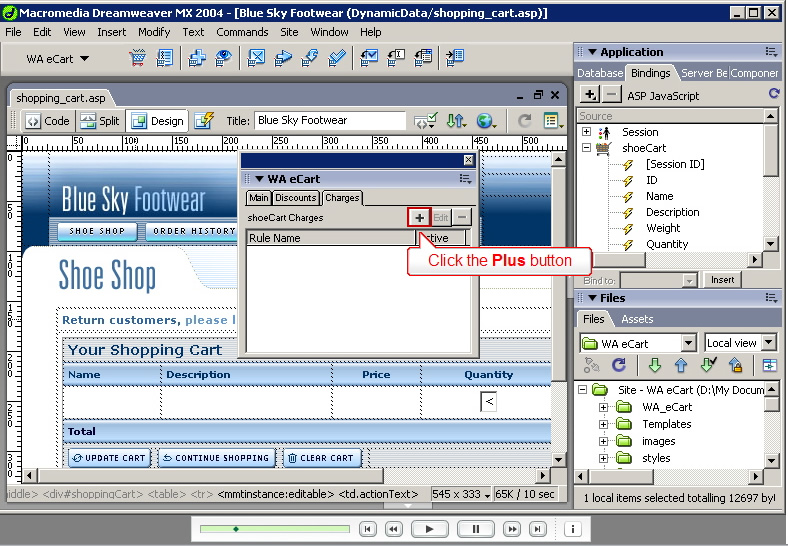Click the add-to-cart plus icon in toolbar
The width and height of the screenshot is (788, 546).
click(196, 58)
